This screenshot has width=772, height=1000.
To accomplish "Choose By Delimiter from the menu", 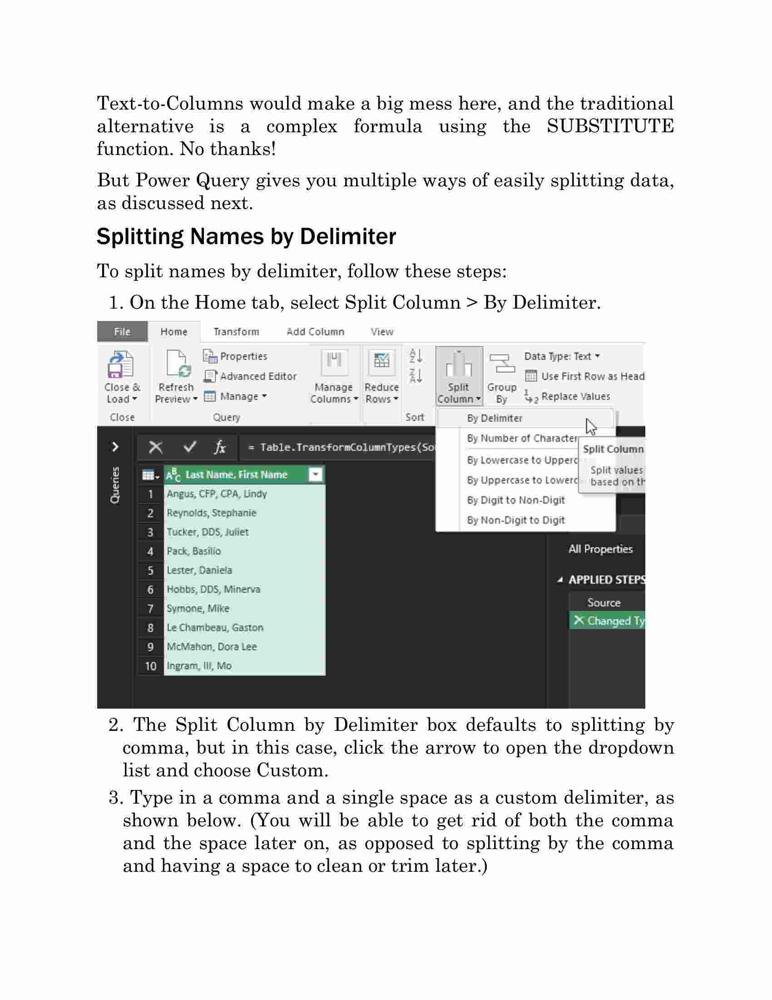I will coord(526,418).
